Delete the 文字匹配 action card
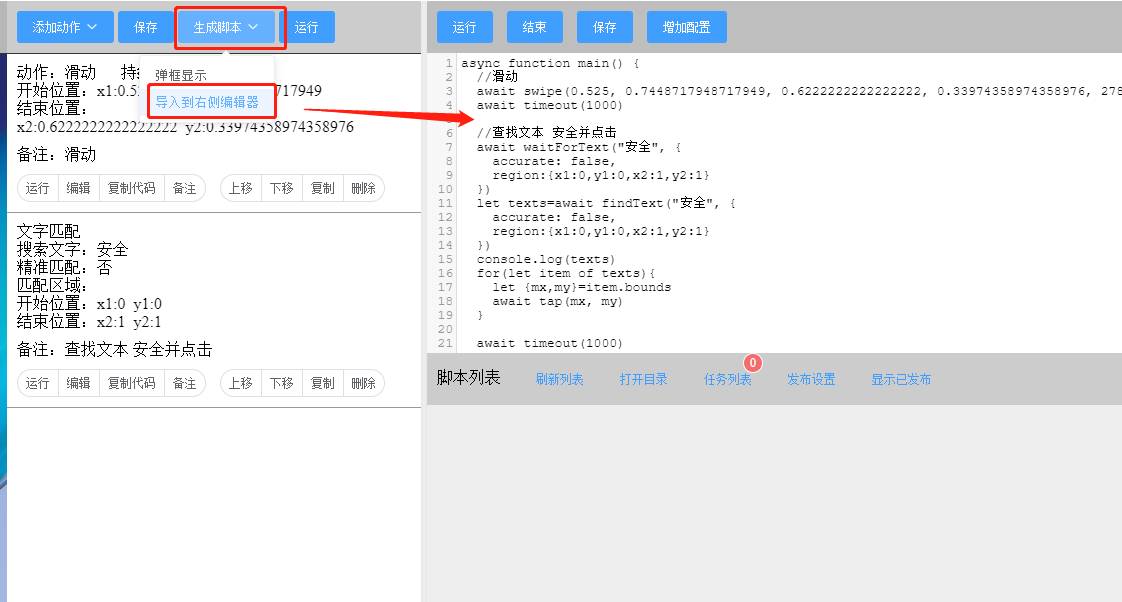Viewport: 1122px width, 602px height. (x=364, y=383)
